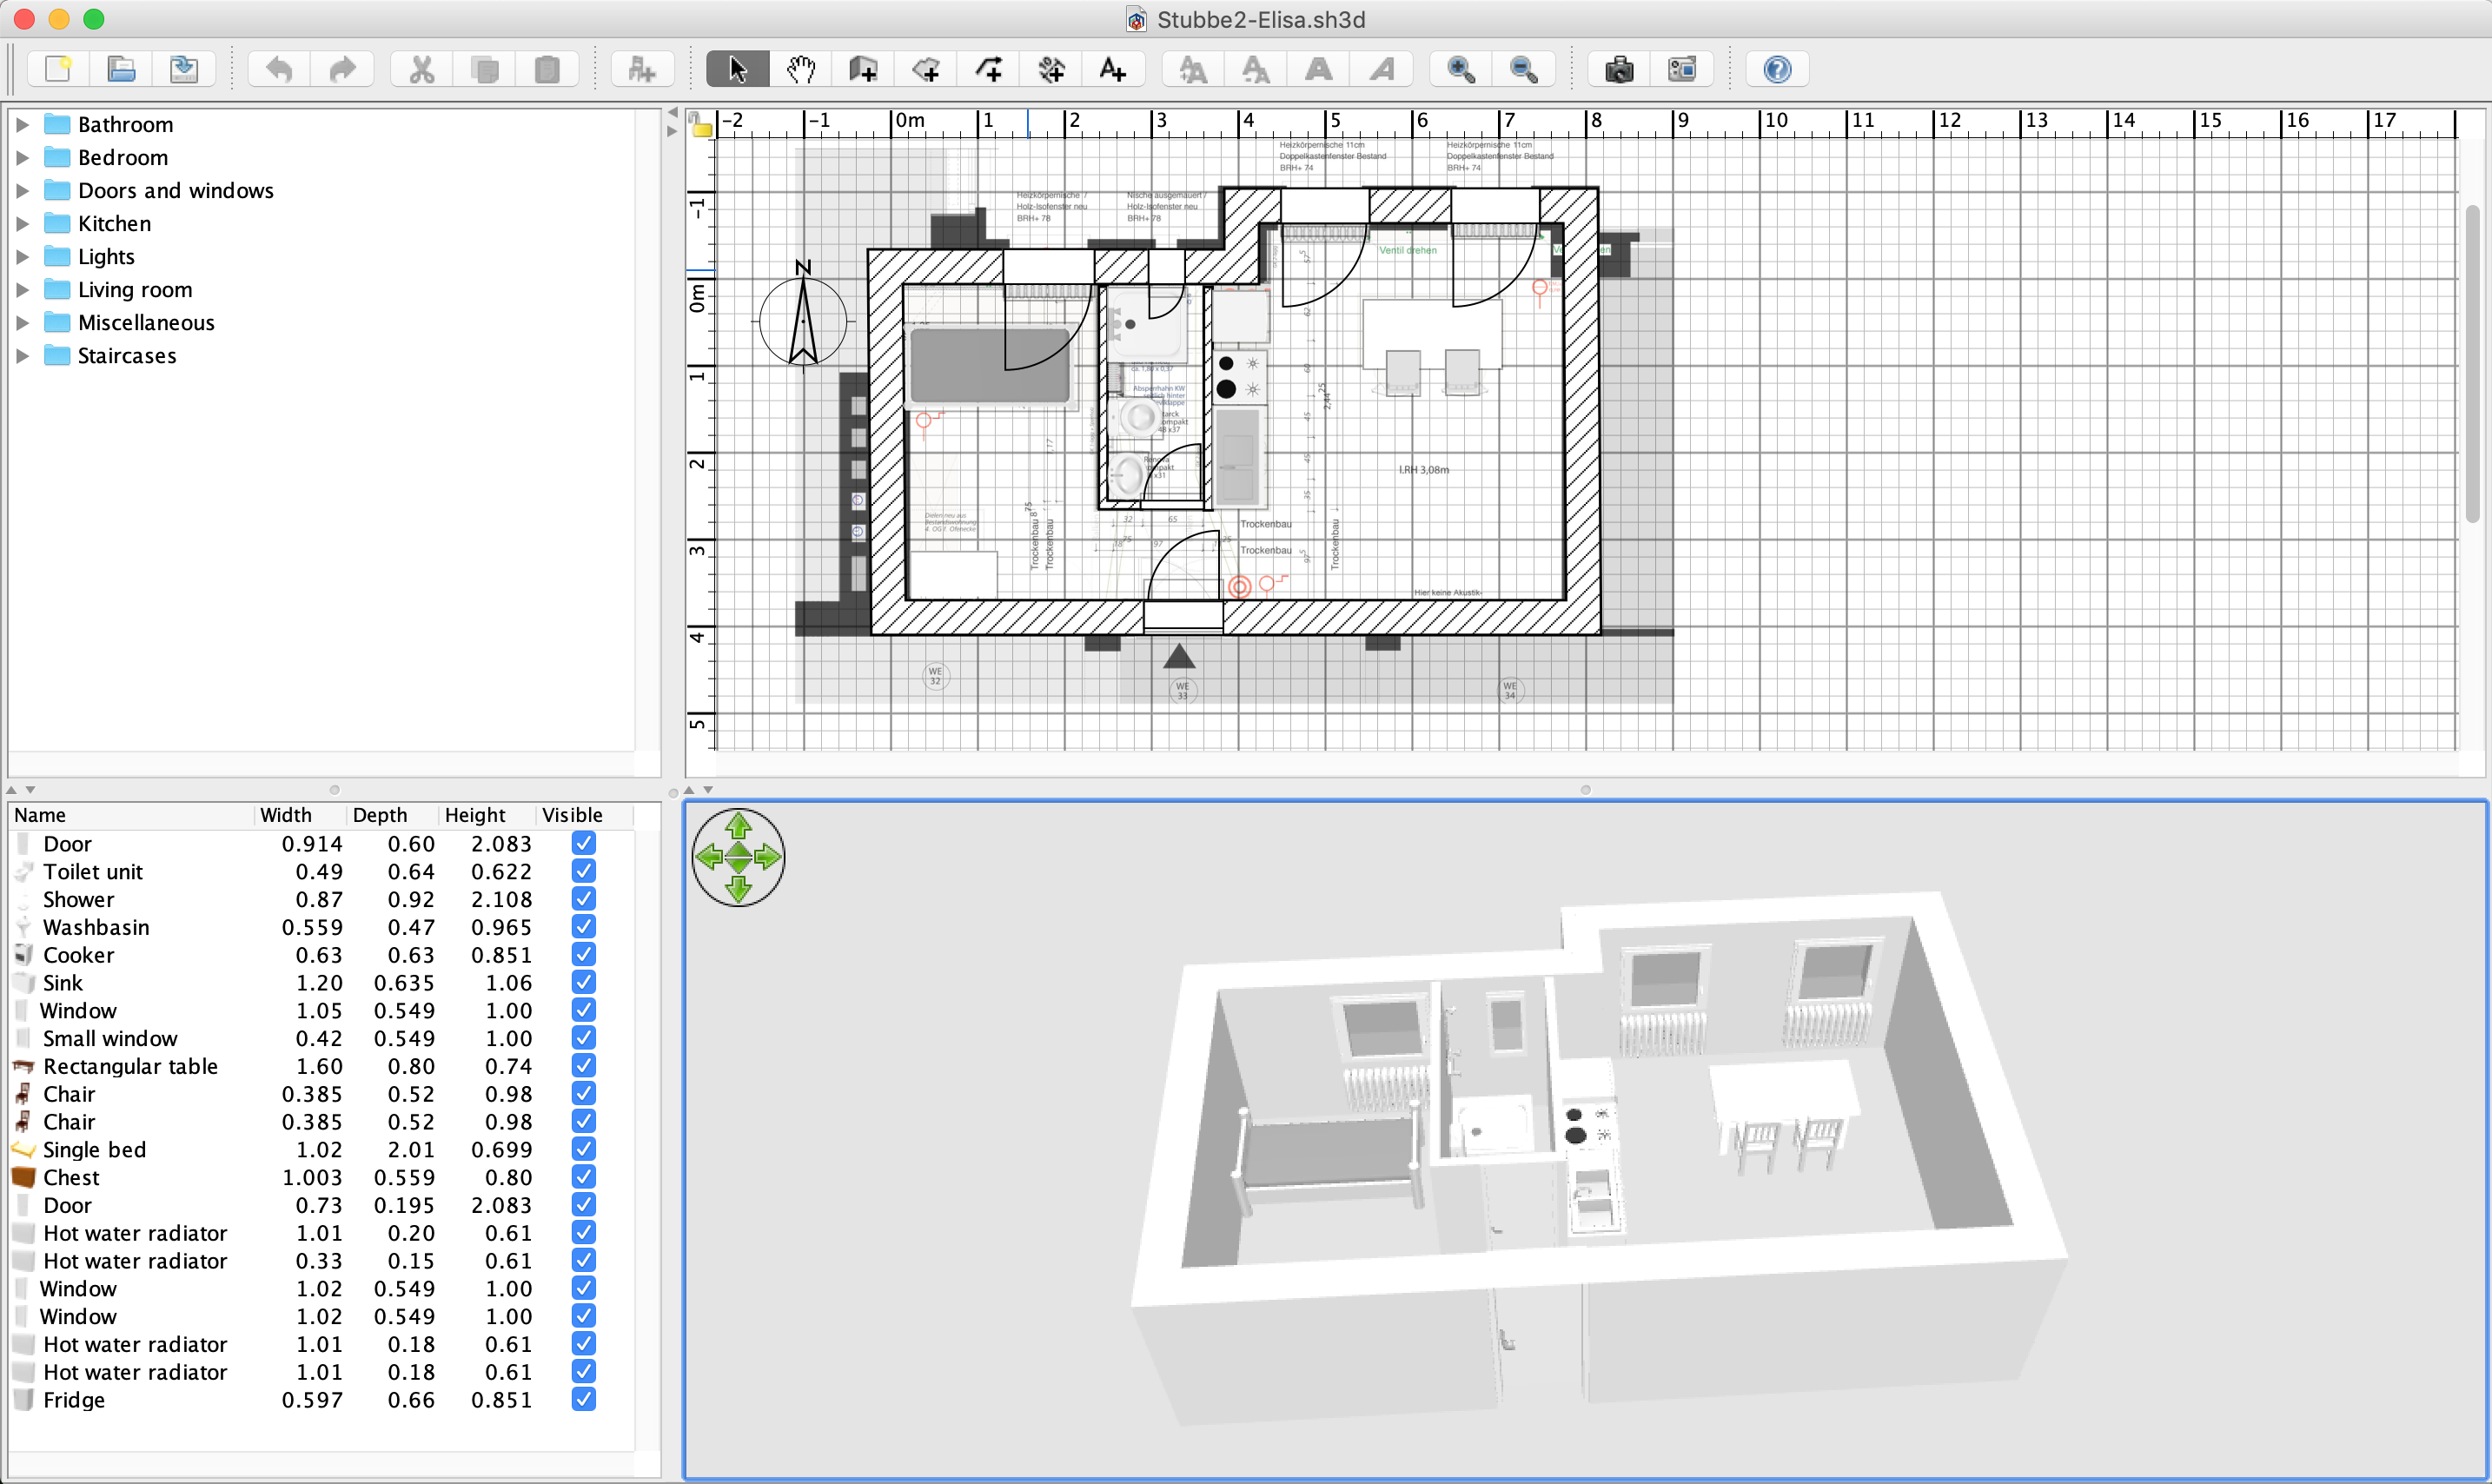
Task: Expand the Miscellaneous catalog folder
Action: (x=22, y=322)
